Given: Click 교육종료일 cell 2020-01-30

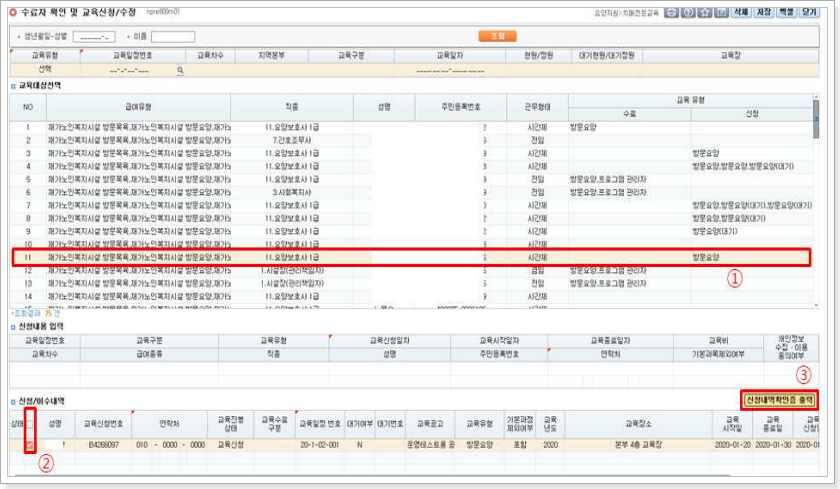Looking at the screenshot, I should click(773, 445).
